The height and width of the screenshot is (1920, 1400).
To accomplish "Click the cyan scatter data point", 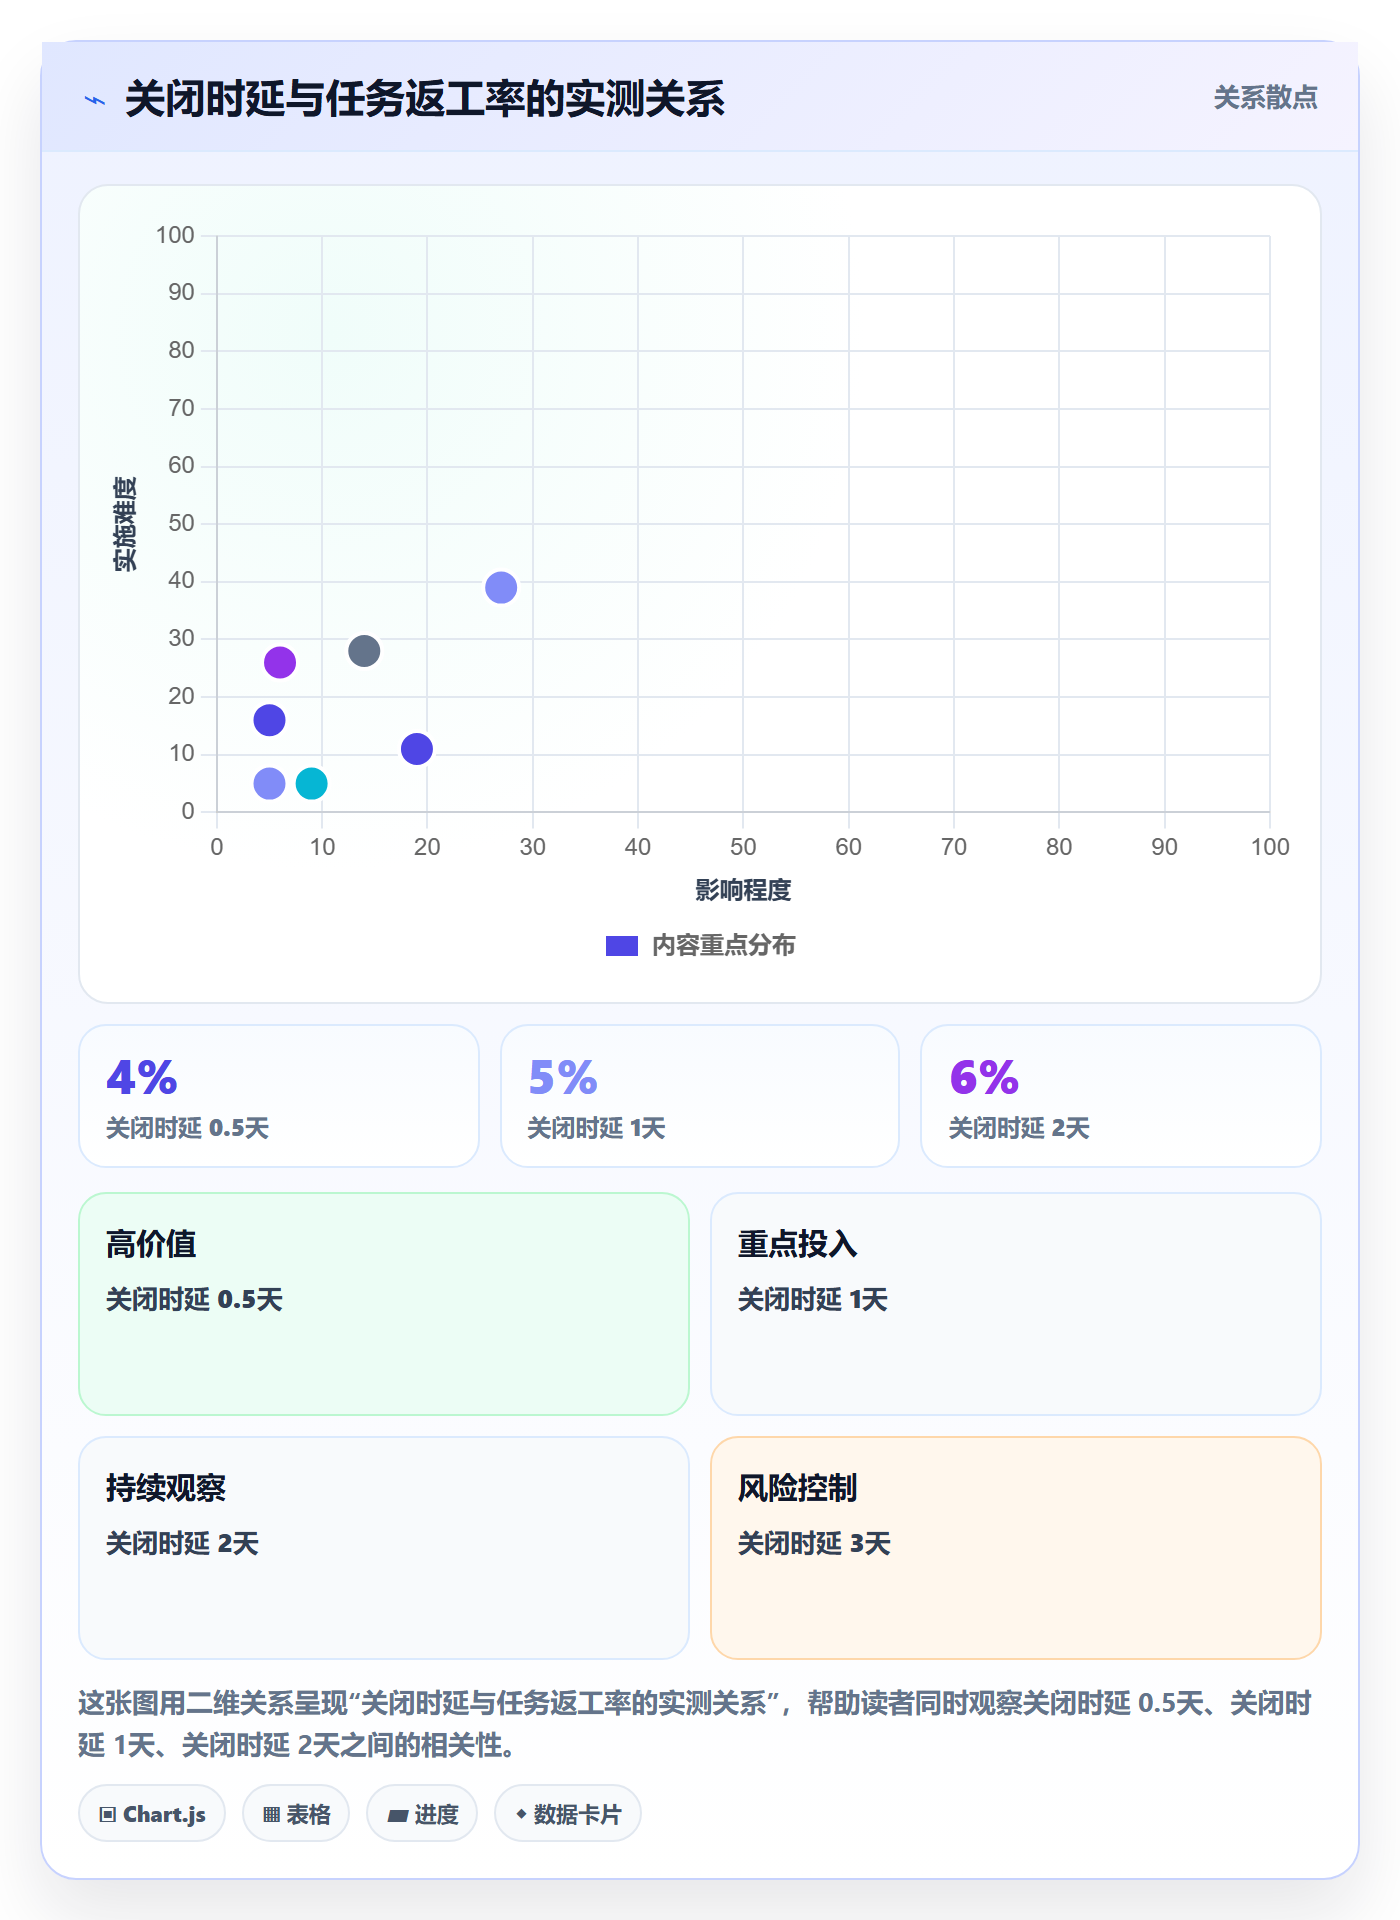I will click(312, 783).
